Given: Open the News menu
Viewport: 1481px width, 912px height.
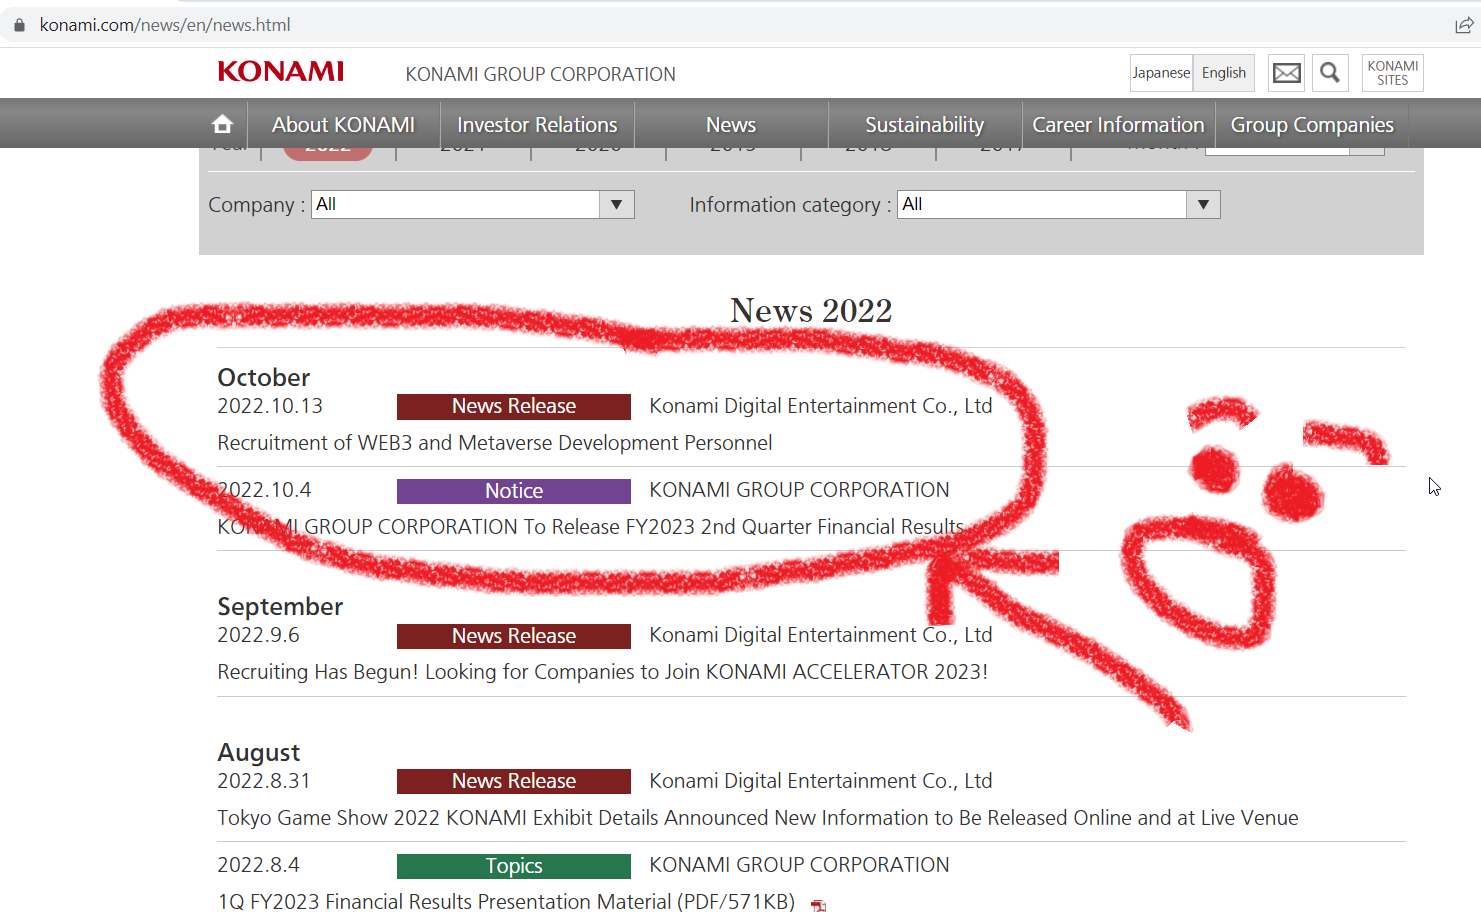Looking at the screenshot, I should click(x=731, y=124).
